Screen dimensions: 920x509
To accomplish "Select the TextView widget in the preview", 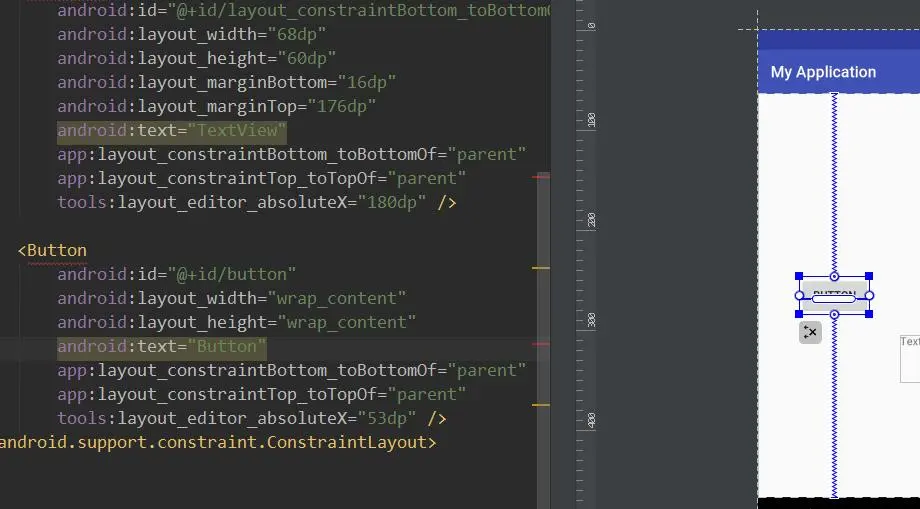I will click(x=911, y=358).
